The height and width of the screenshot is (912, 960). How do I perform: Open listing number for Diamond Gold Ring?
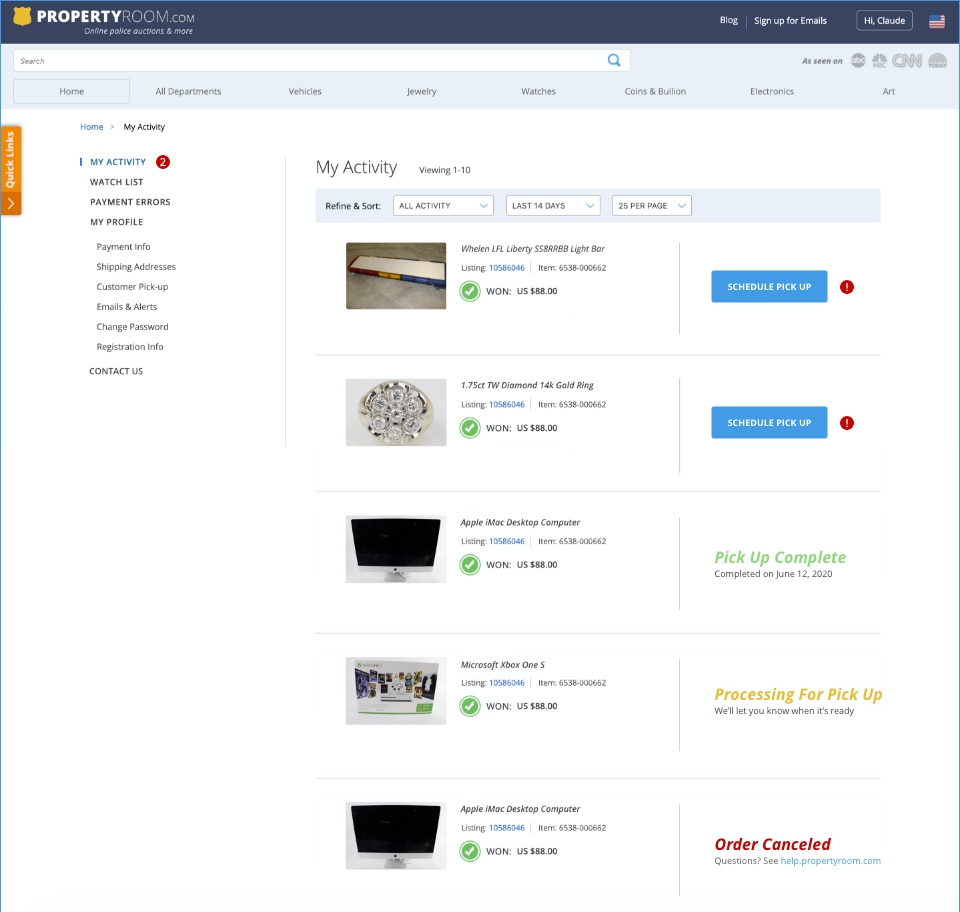(506, 405)
